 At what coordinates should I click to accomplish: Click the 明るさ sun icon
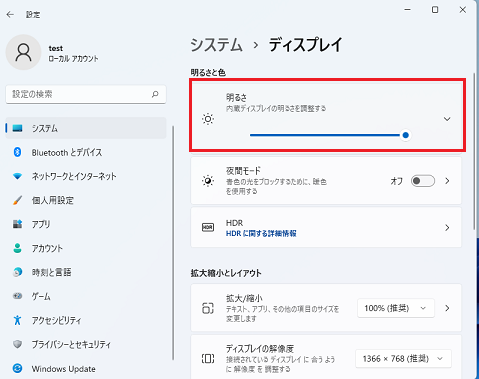pos(208,119)
